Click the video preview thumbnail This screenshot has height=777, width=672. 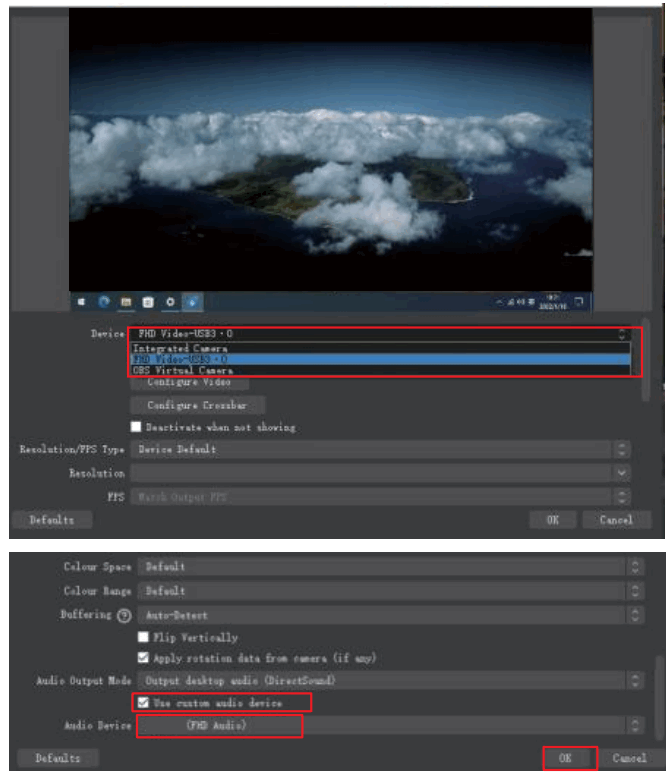[x=331, y=160]
